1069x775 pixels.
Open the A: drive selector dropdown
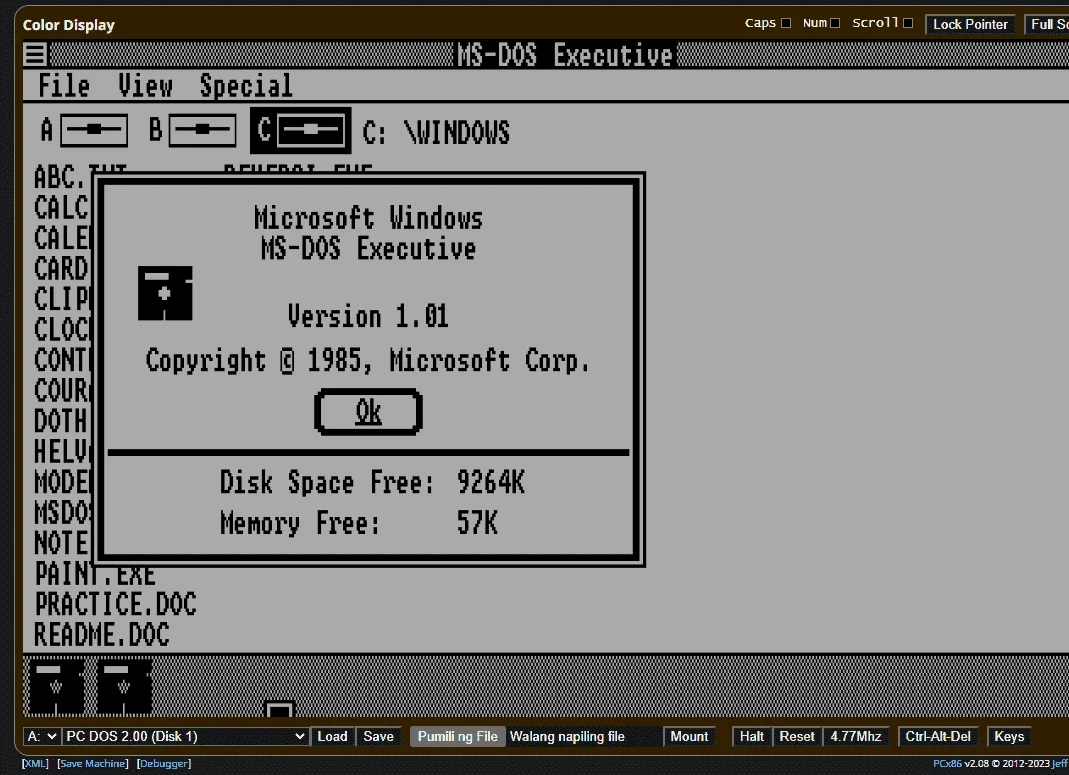(x=42, y=736)
